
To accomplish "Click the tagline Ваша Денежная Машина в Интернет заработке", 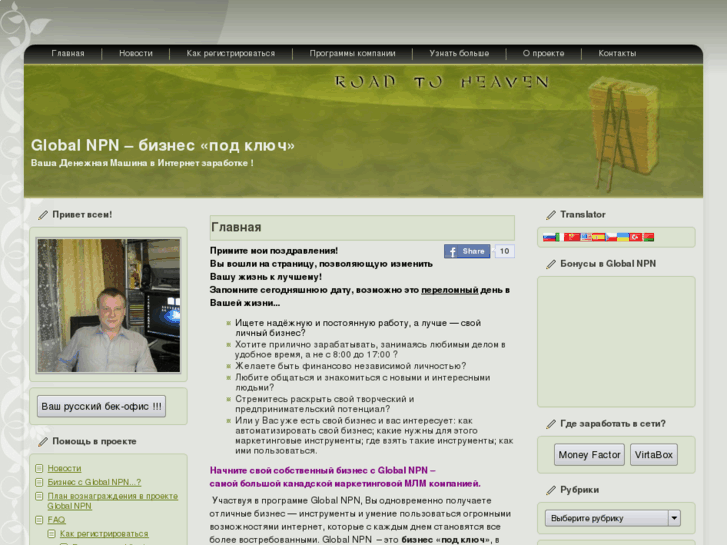I will (142, 163).
